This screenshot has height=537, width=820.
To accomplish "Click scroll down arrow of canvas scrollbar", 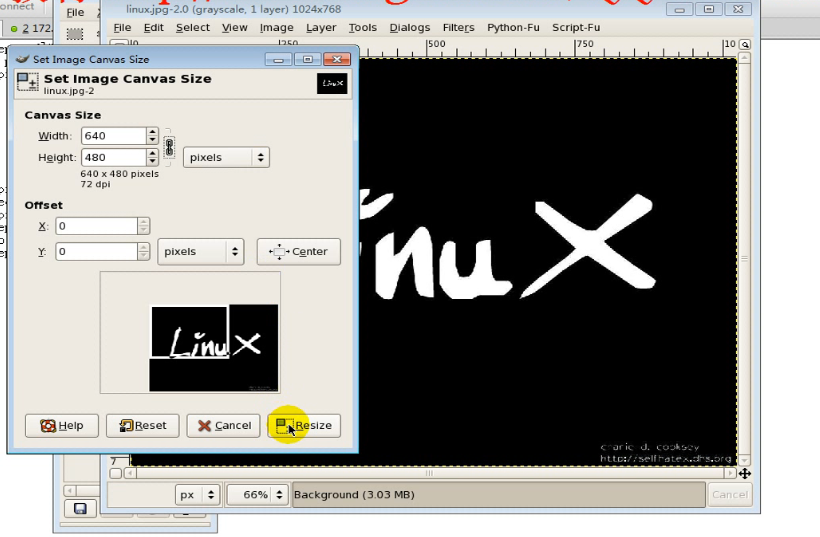I will point(744,461).
